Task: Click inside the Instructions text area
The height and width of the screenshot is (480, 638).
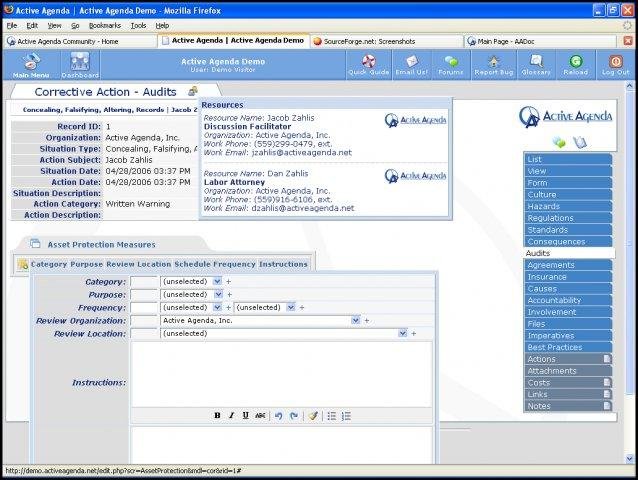Action: [282, 374]
